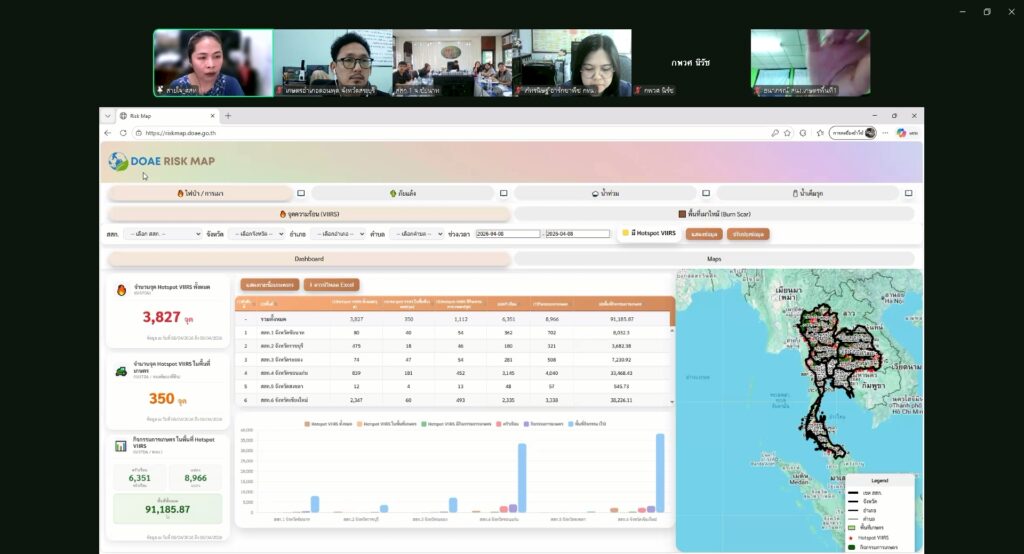
Task: Click the DOAE Risk Map globe logo
Action: click(119, 162)
